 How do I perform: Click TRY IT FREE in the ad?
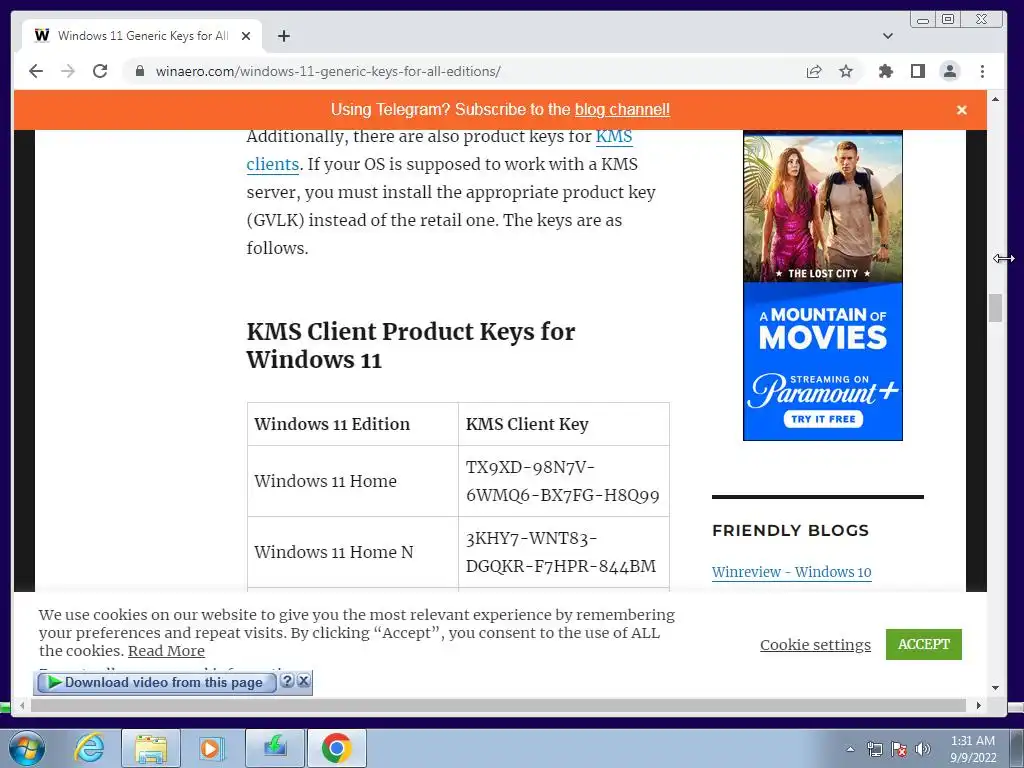point(824,419)
